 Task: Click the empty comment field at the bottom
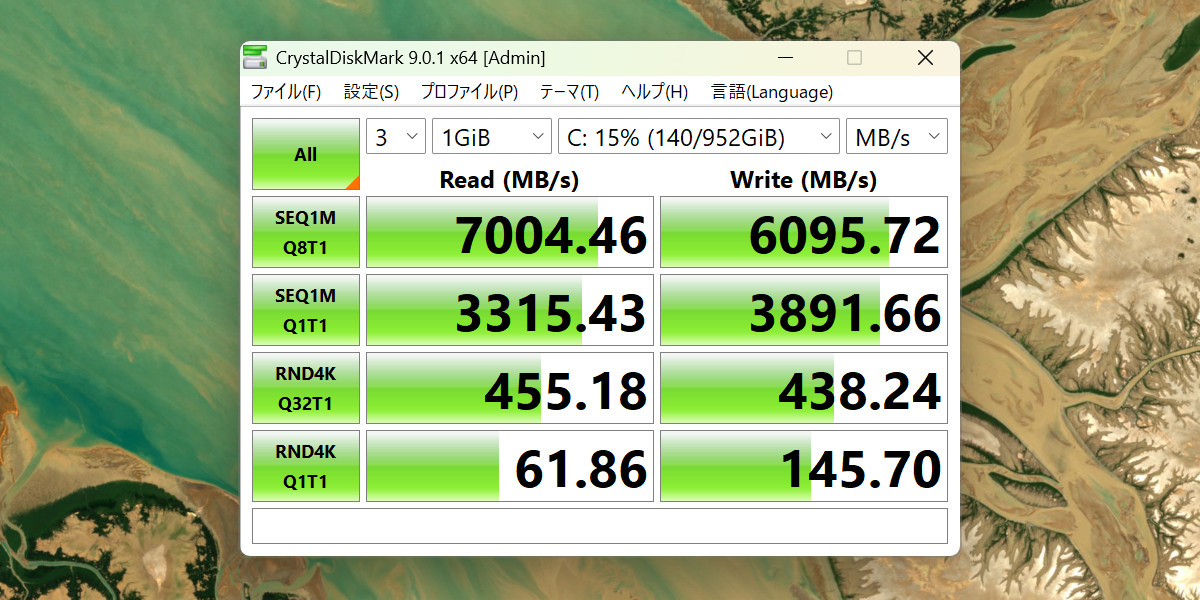[599, 526]
